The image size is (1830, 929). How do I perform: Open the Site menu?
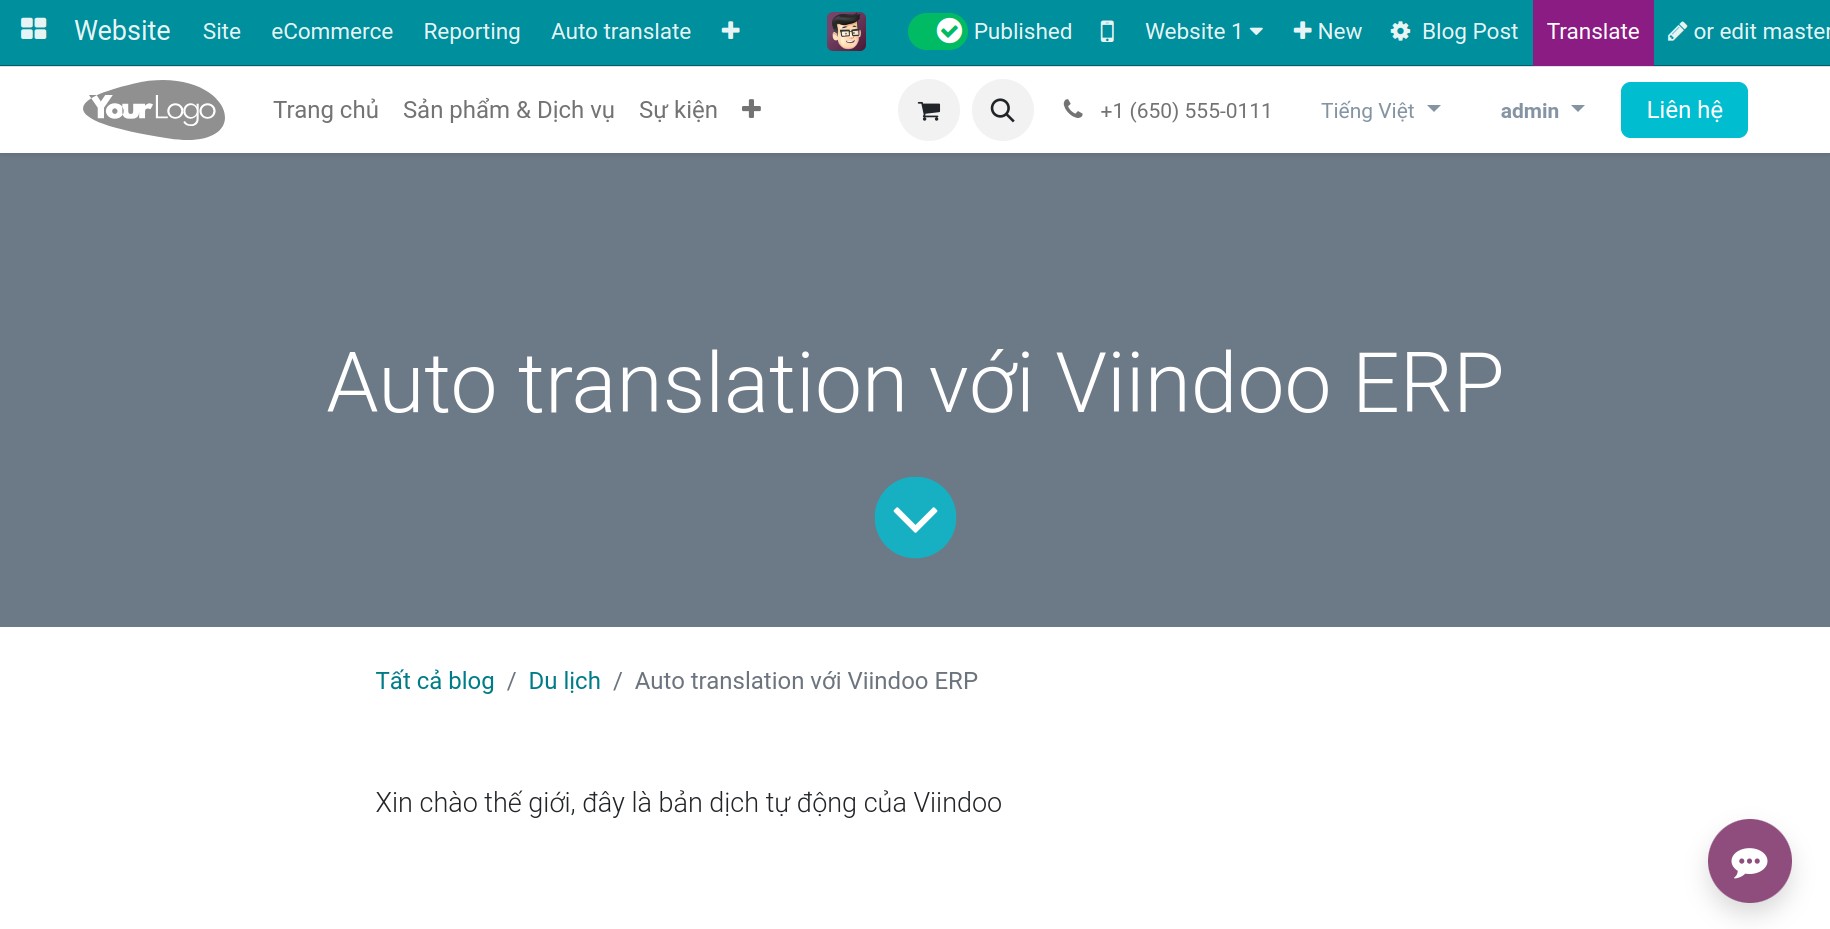click(x=222, y=32)
